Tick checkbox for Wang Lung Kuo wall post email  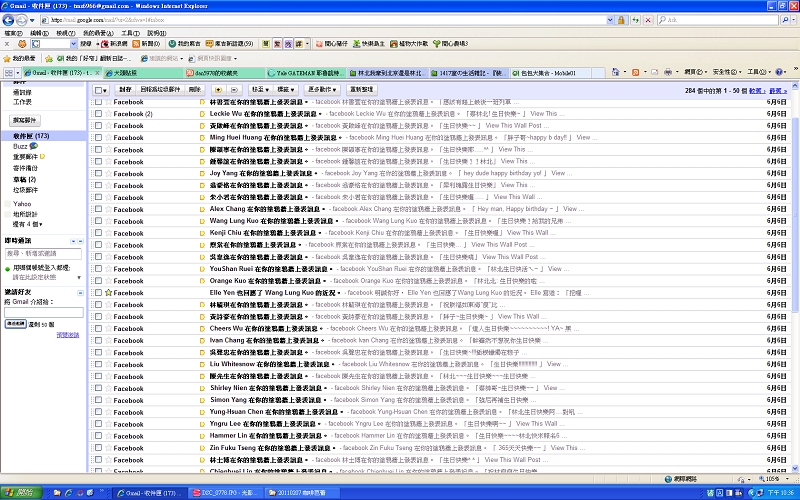(98, 221)
